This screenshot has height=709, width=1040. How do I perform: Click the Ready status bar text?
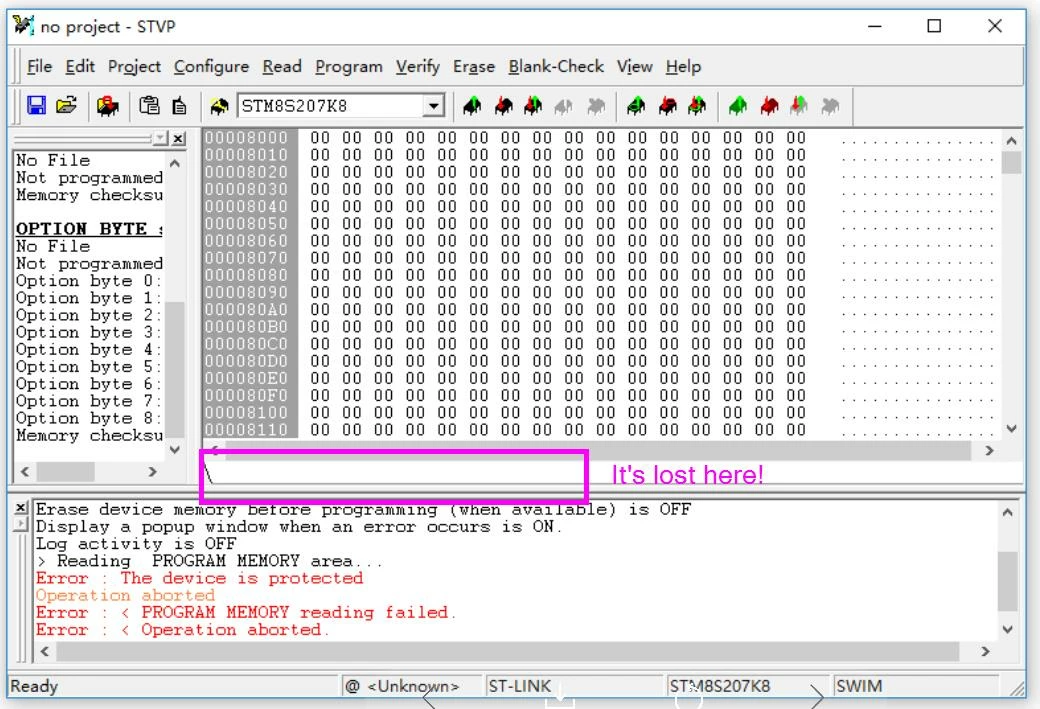coord(34,686)
